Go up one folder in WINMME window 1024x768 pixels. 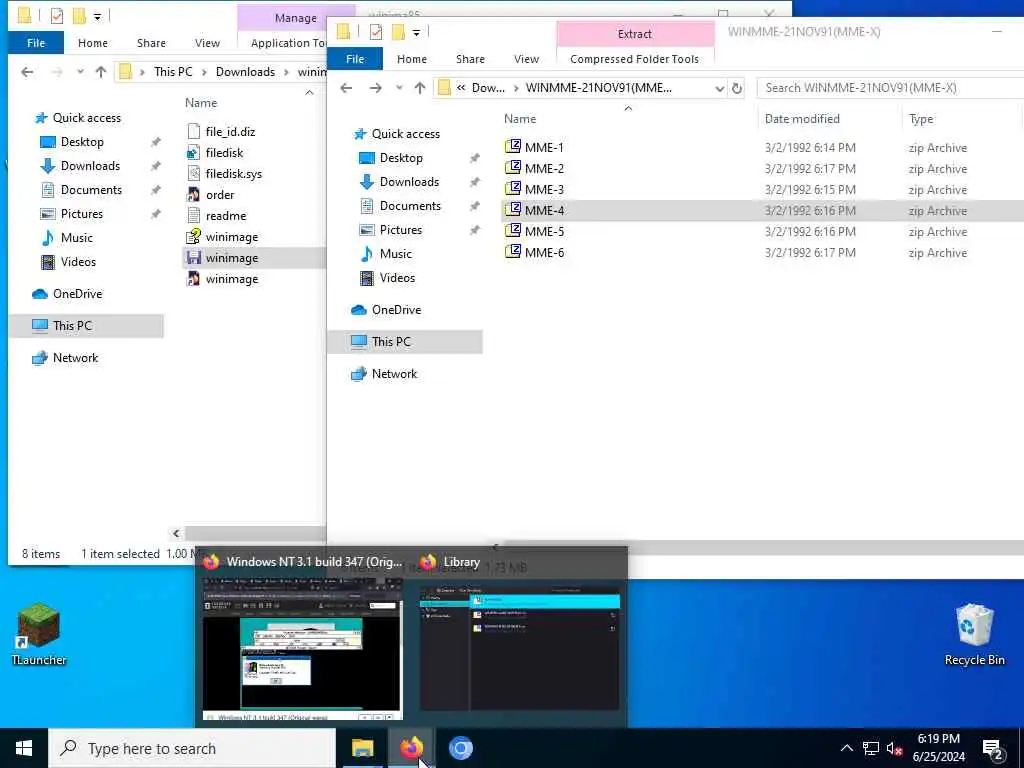(420, 88)
